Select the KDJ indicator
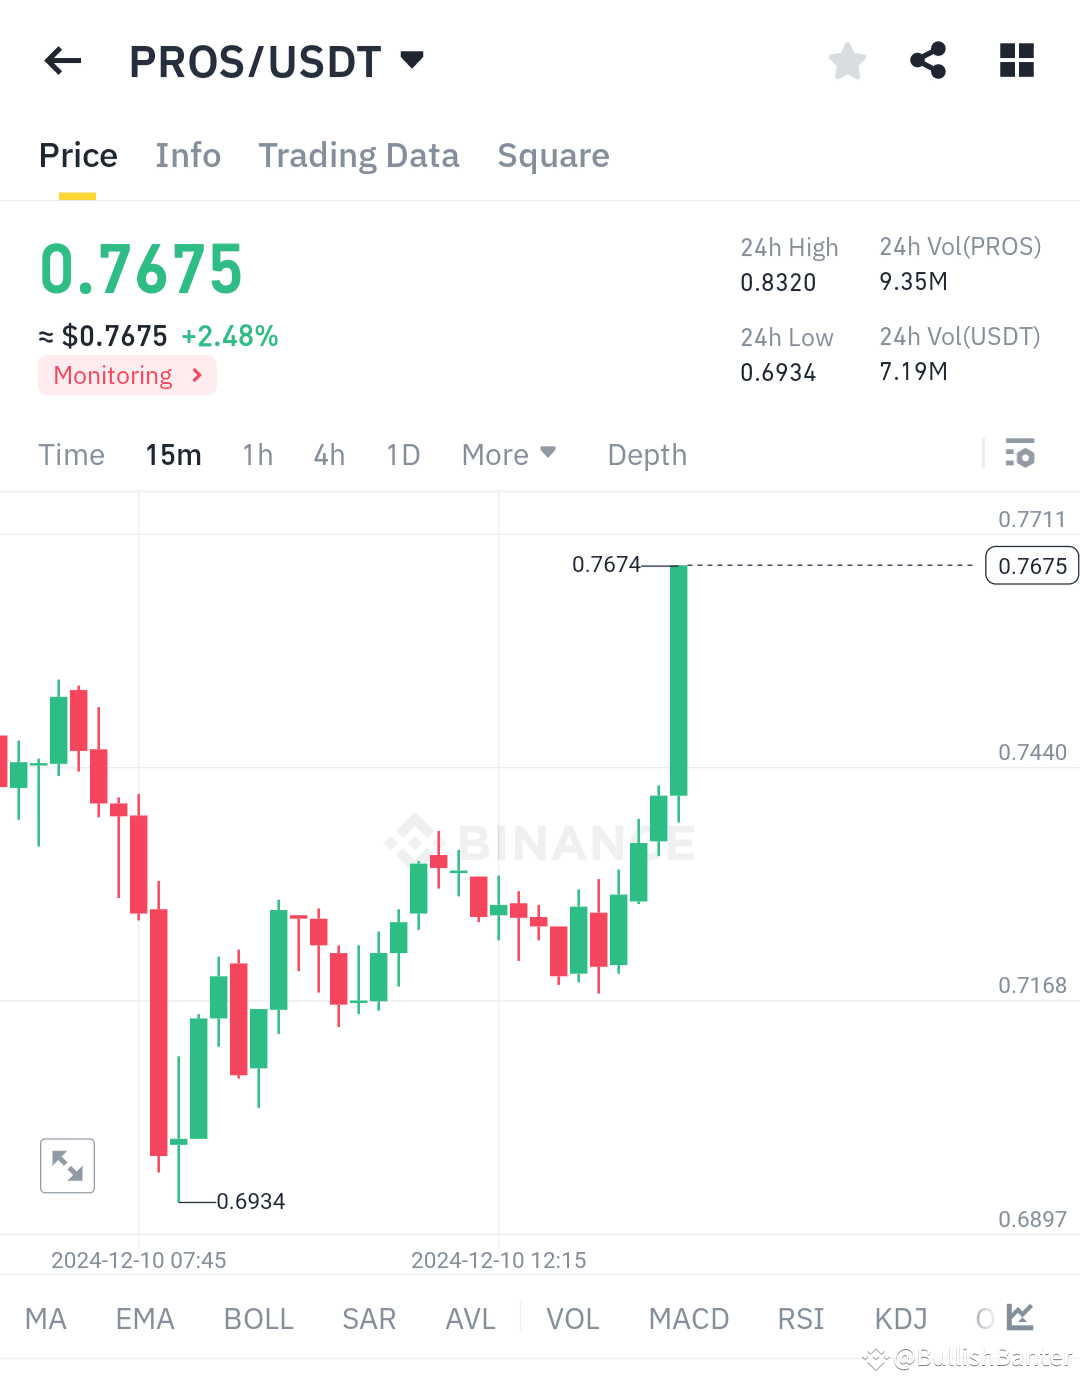 tap(899, 1318)
